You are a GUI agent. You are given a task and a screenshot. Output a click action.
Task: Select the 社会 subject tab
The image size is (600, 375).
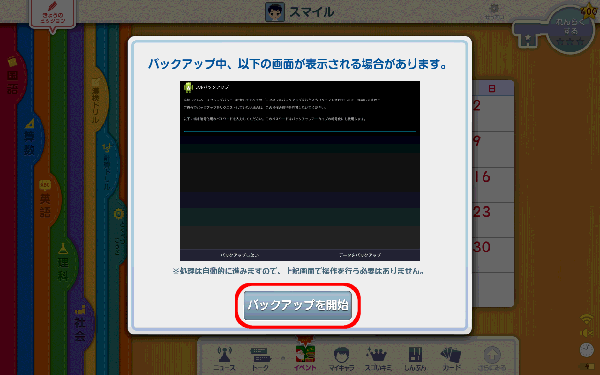(x=80, y=324)
